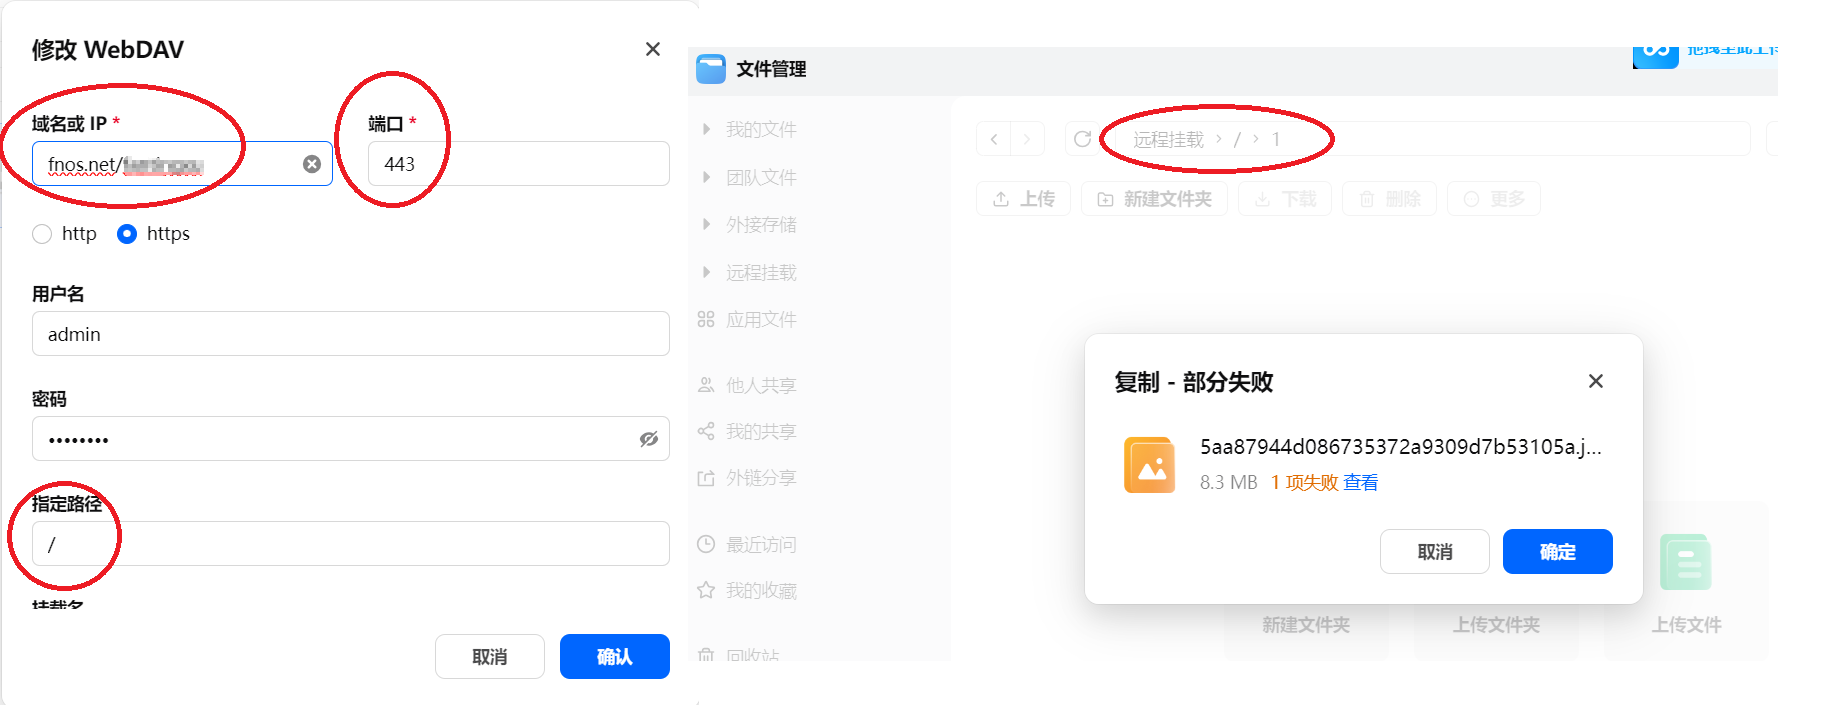Click the port field showing 443
Image resolution: width=1837 pixels, height=719 pixels.
point(519,164)
